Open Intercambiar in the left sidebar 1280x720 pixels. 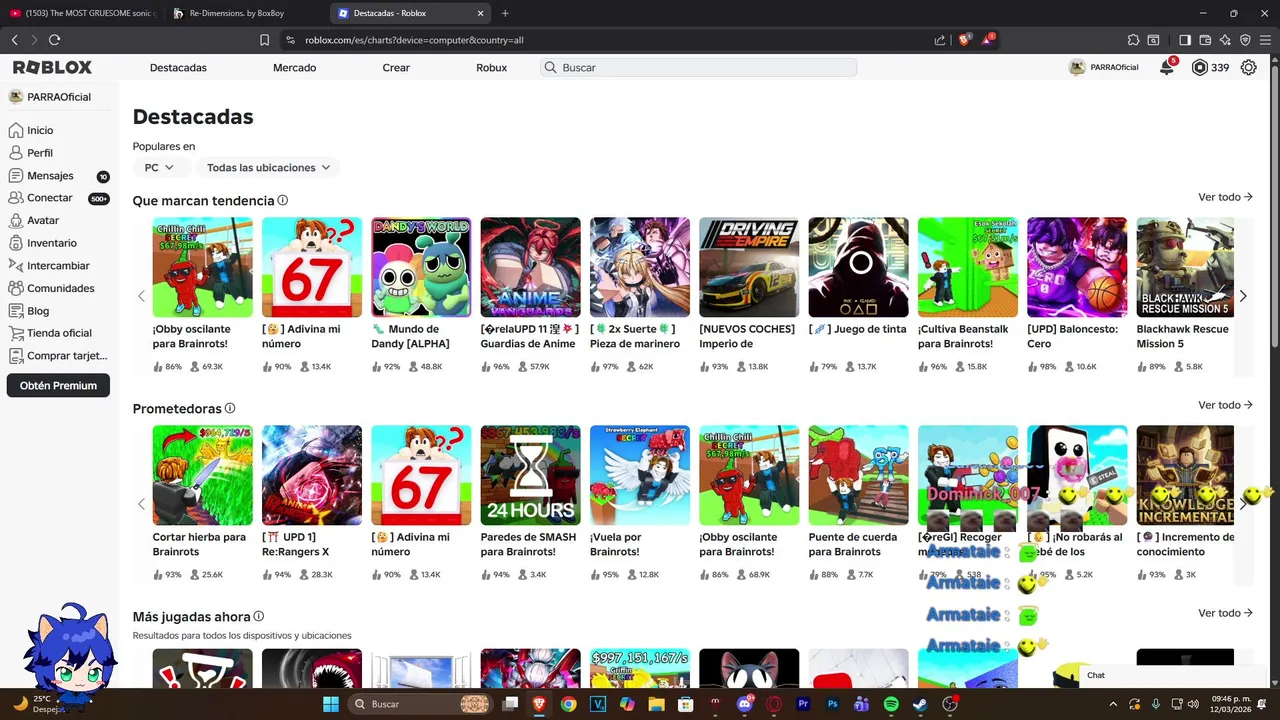[59, 266]
